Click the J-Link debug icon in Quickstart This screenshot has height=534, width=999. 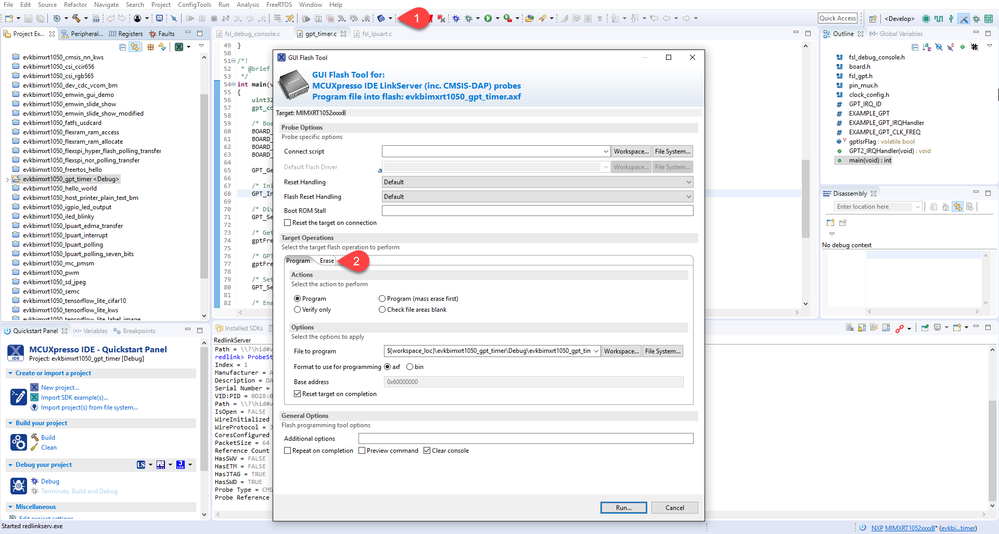coord(180,465)
